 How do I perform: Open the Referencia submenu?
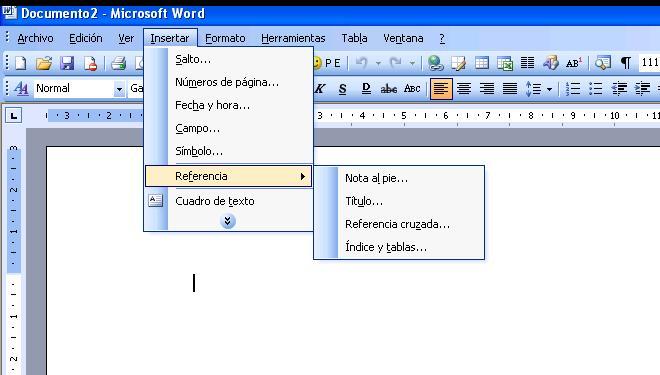[x=228, y=176]
